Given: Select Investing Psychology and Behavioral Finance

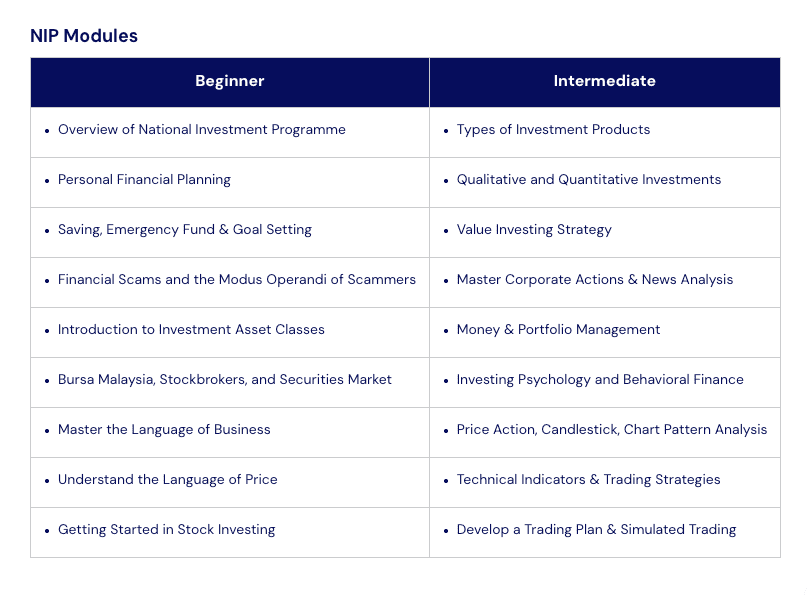Looking at the screenshot, I should (x=600, y=380).
